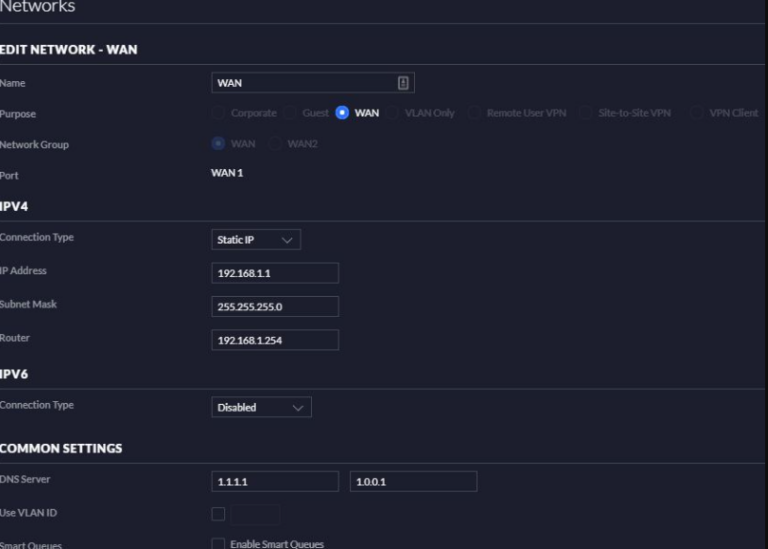
Task: Pick the Site-to-Site VPN purpose option
Action: (x=587, y=113)
